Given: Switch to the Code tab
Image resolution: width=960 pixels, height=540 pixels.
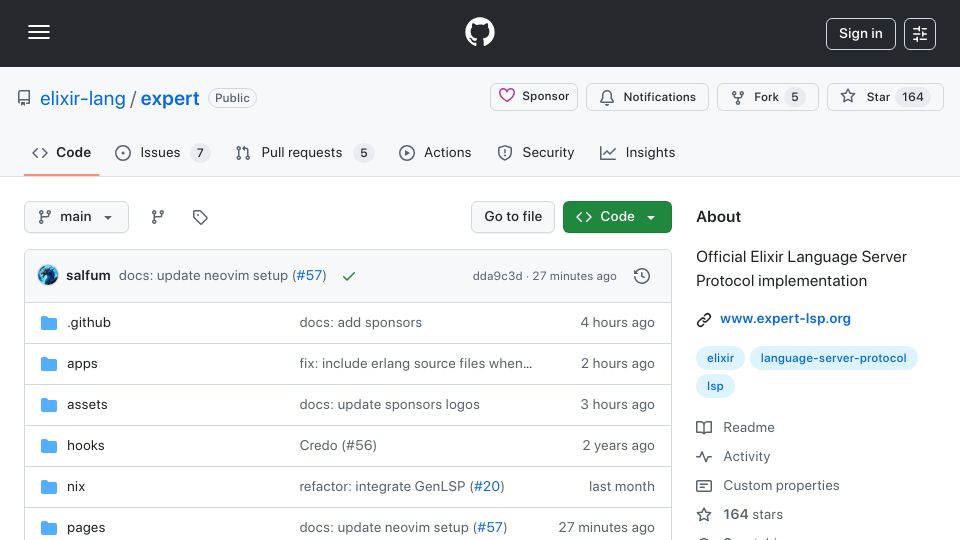Looking at the screenshot, I should (x=61, y=152).
